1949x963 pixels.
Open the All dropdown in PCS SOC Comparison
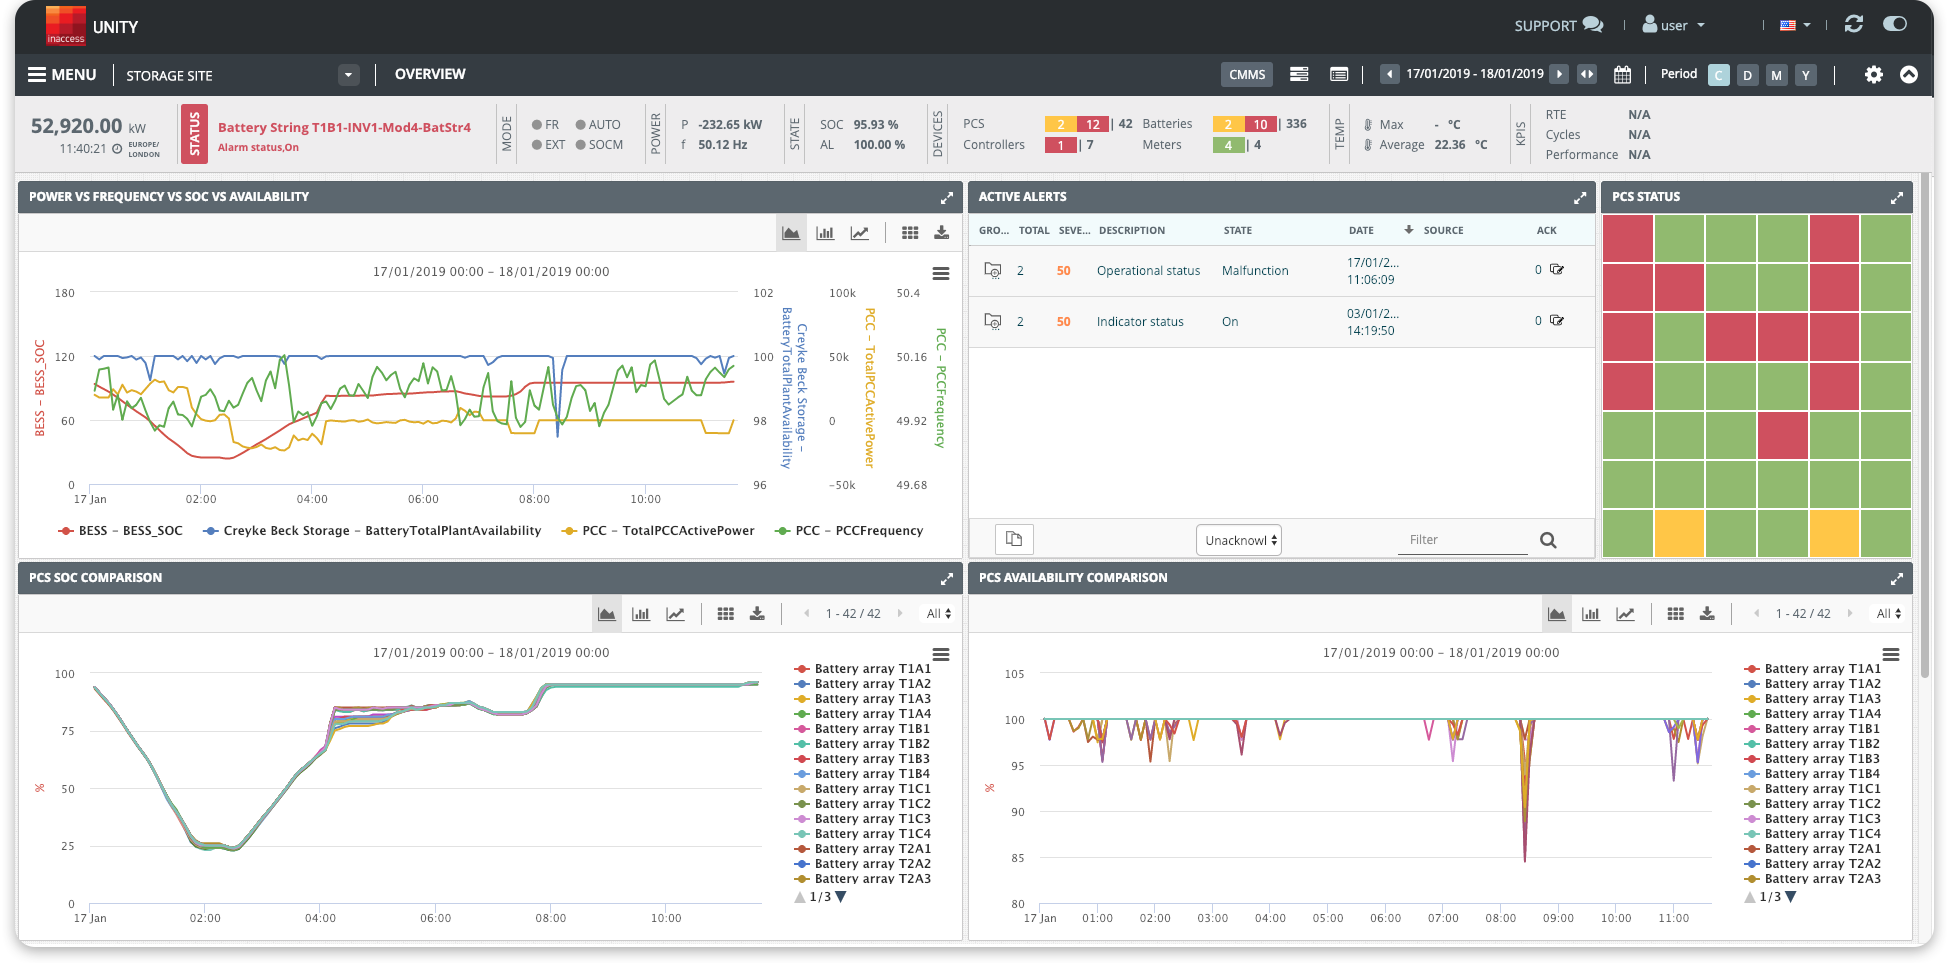(939, 614)
